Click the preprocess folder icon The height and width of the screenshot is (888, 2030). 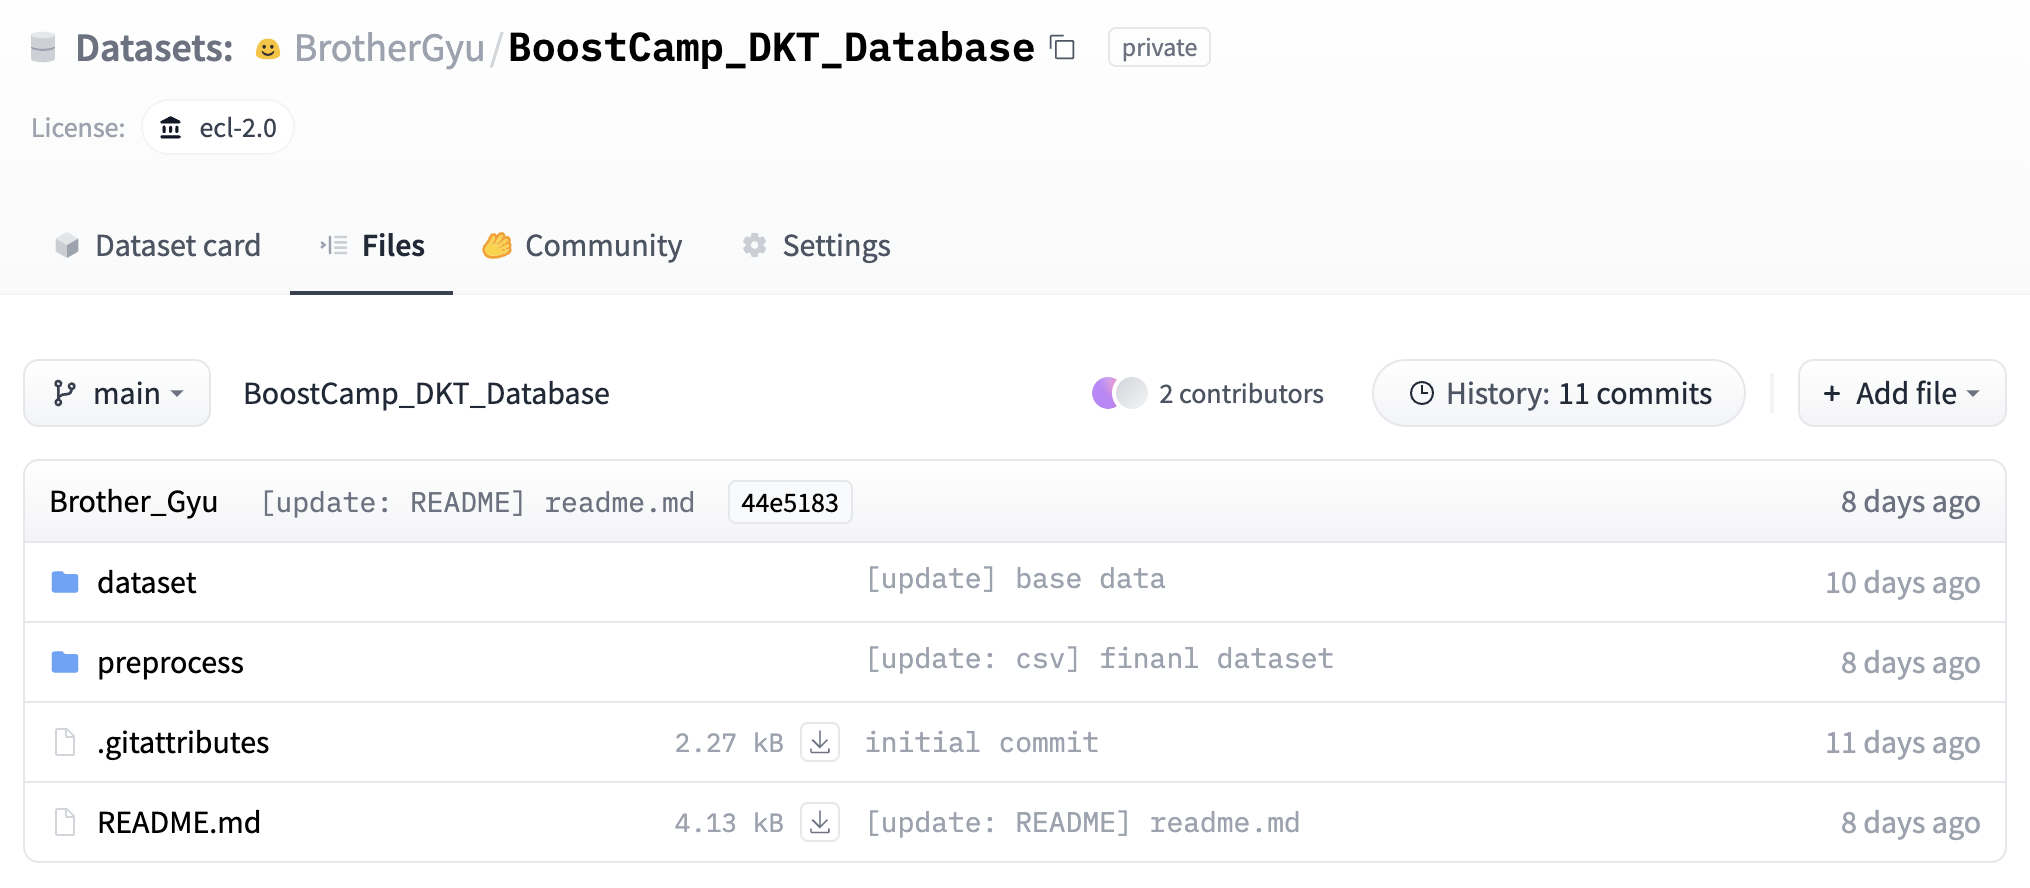65,662
